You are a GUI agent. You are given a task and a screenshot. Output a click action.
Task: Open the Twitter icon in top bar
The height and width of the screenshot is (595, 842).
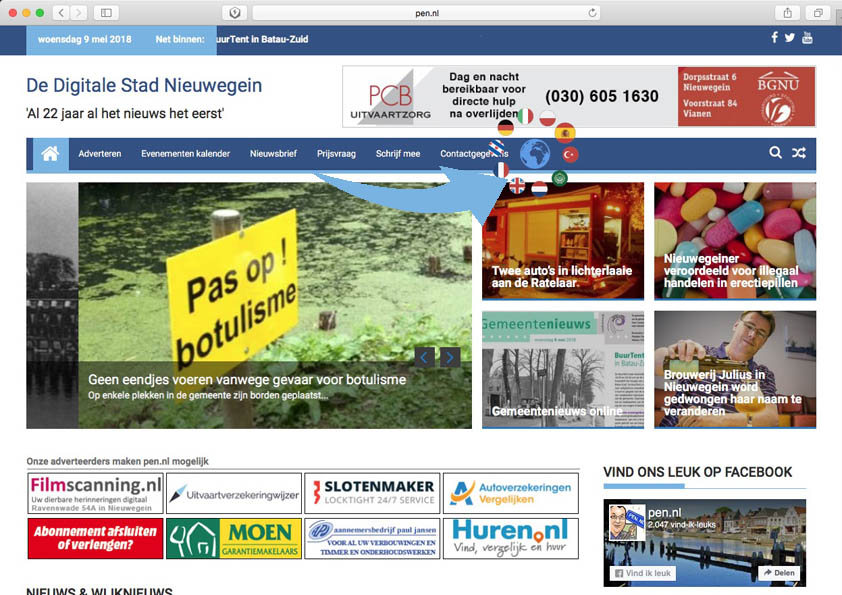click(x=790, y=38)
